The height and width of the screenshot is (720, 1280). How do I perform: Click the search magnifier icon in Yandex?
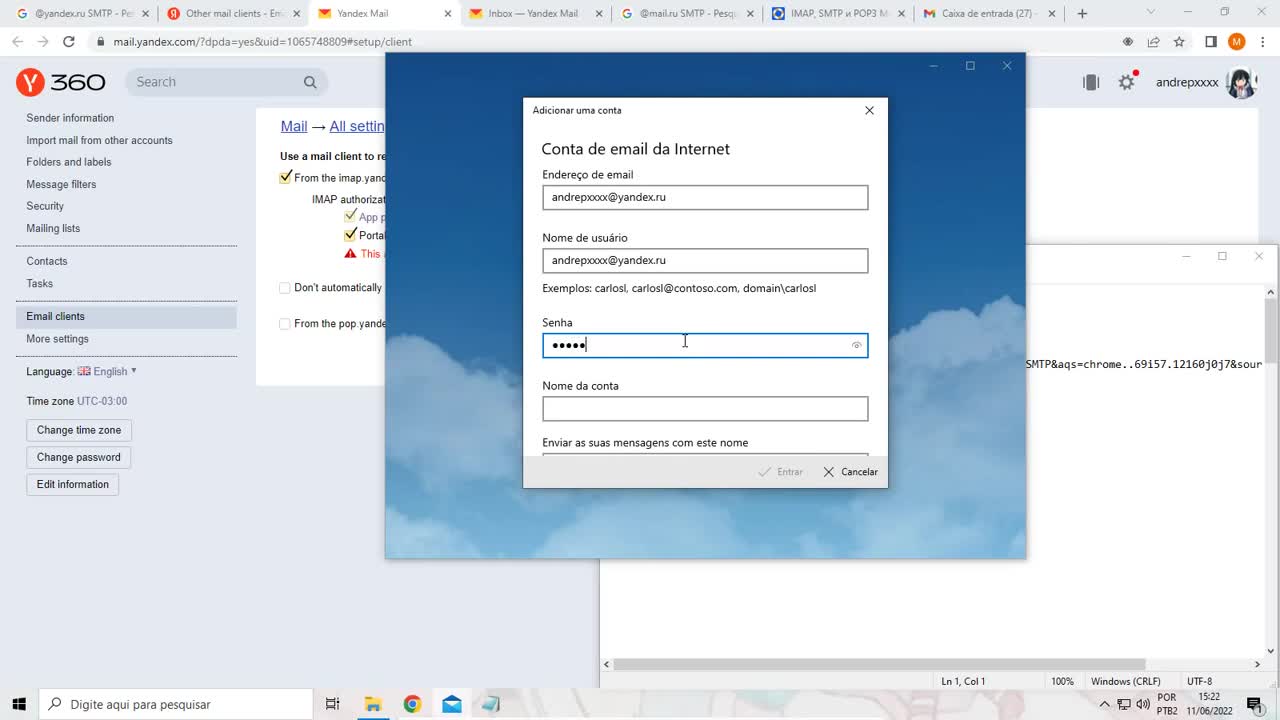click(310, 82)
